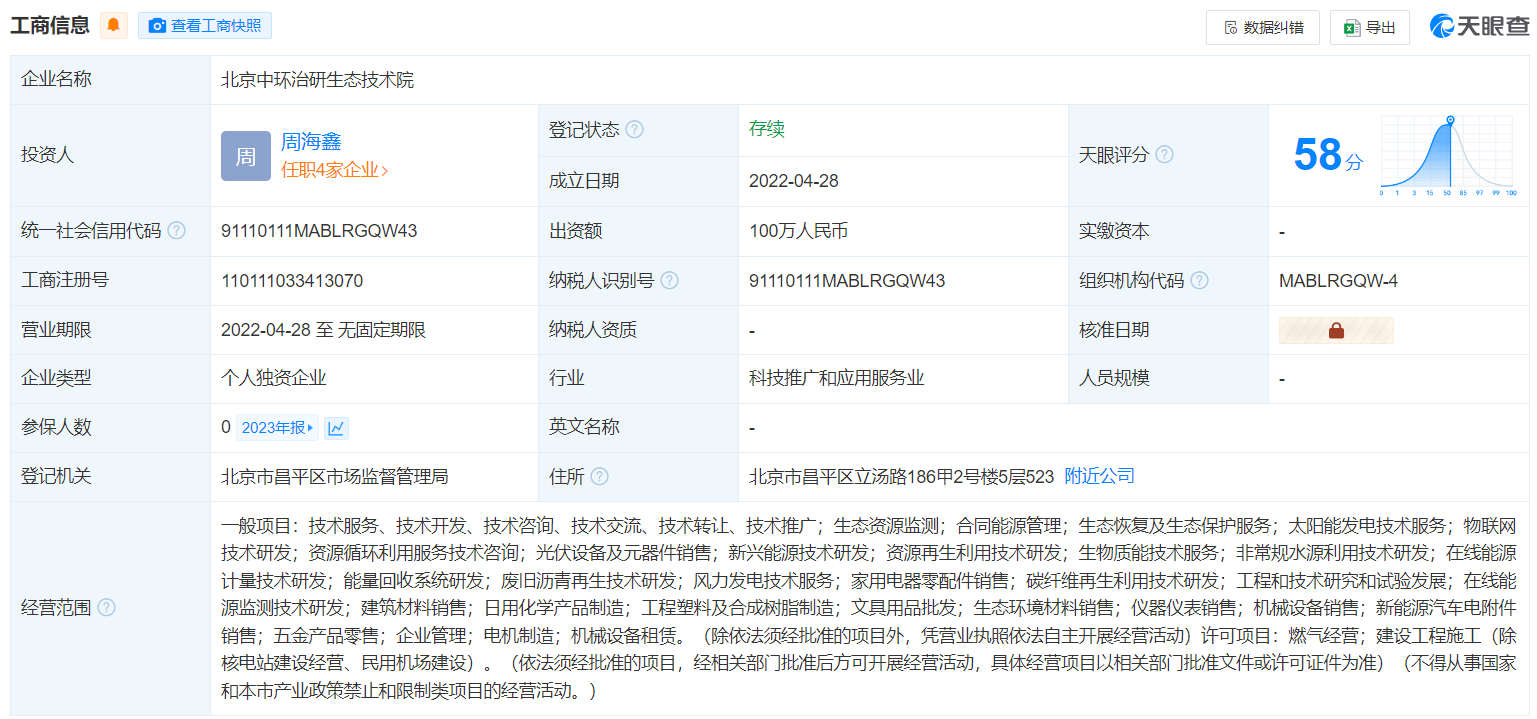Viewport: 1537px width, 719px height.
Task: Select taxpayer ID next to 纳税人识别号
Action: [x=847, y=281]
